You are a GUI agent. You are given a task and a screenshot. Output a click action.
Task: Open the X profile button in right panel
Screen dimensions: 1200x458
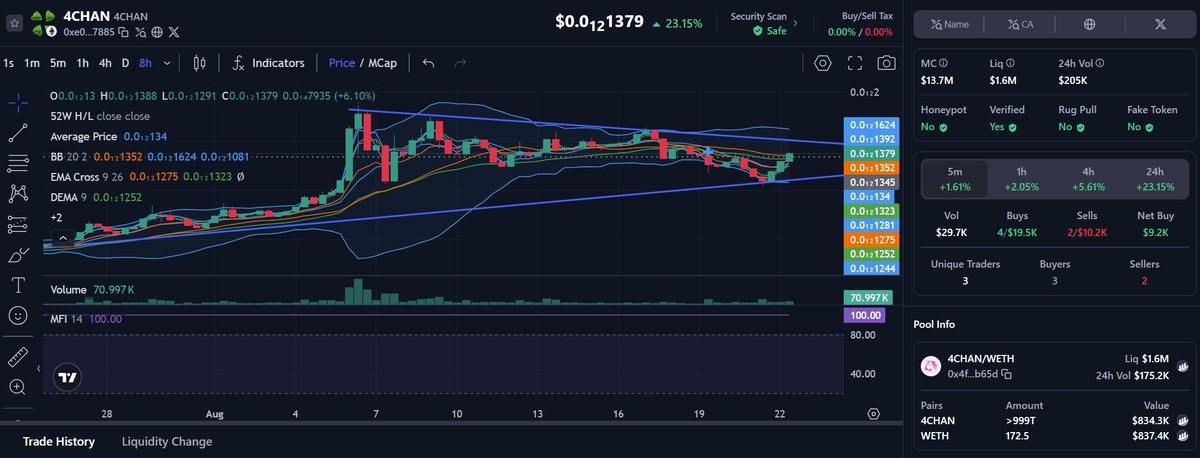(x=1160, y=24)
